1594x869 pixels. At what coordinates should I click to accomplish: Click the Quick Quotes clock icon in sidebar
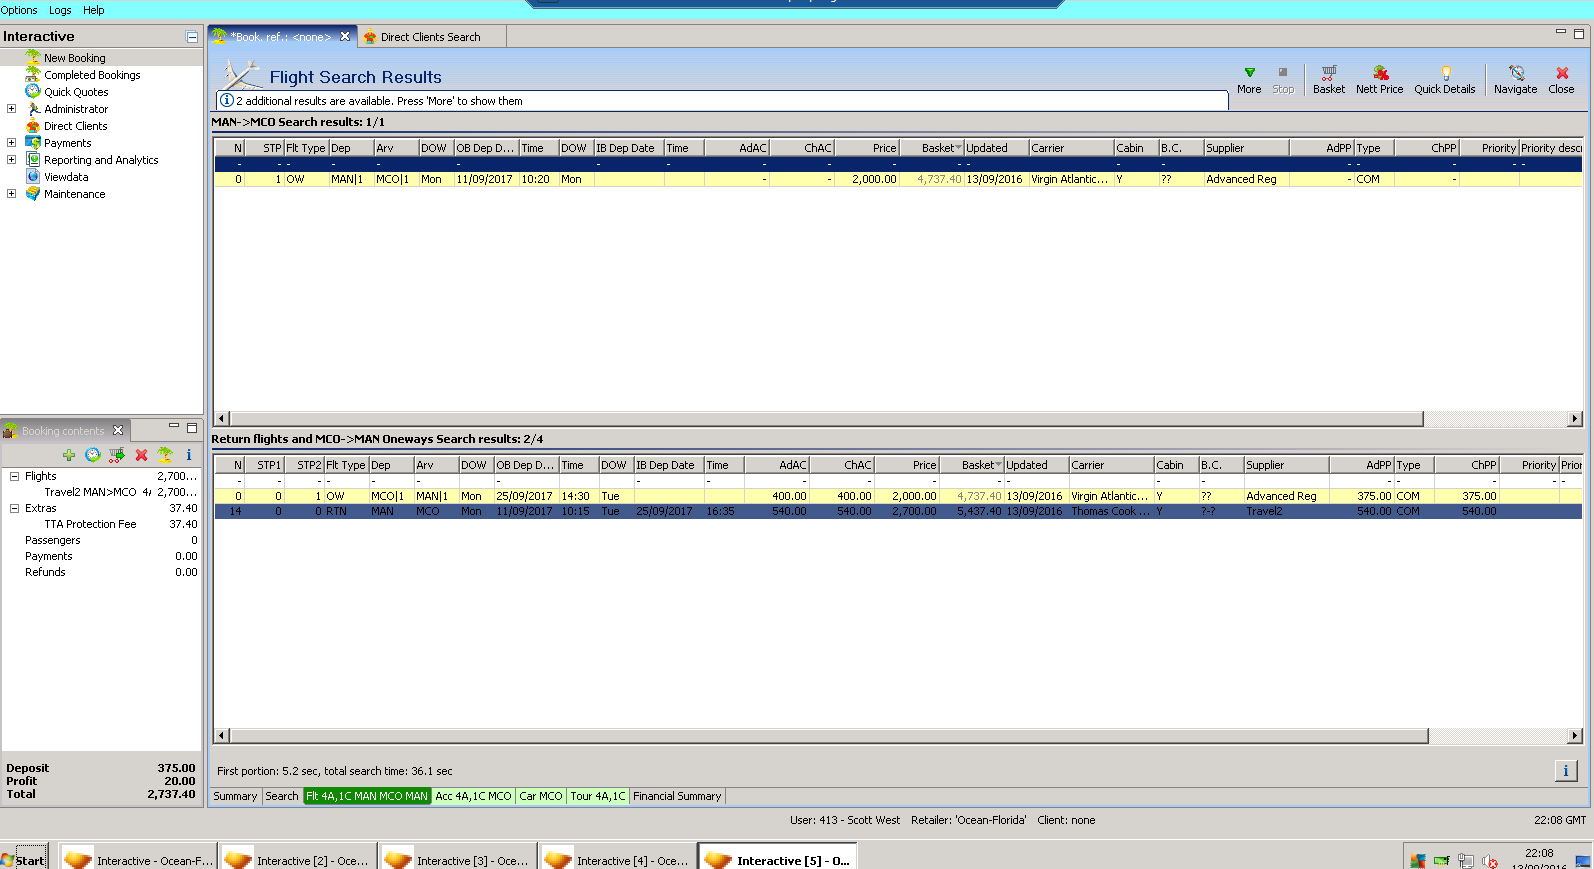tap(33, 92)
